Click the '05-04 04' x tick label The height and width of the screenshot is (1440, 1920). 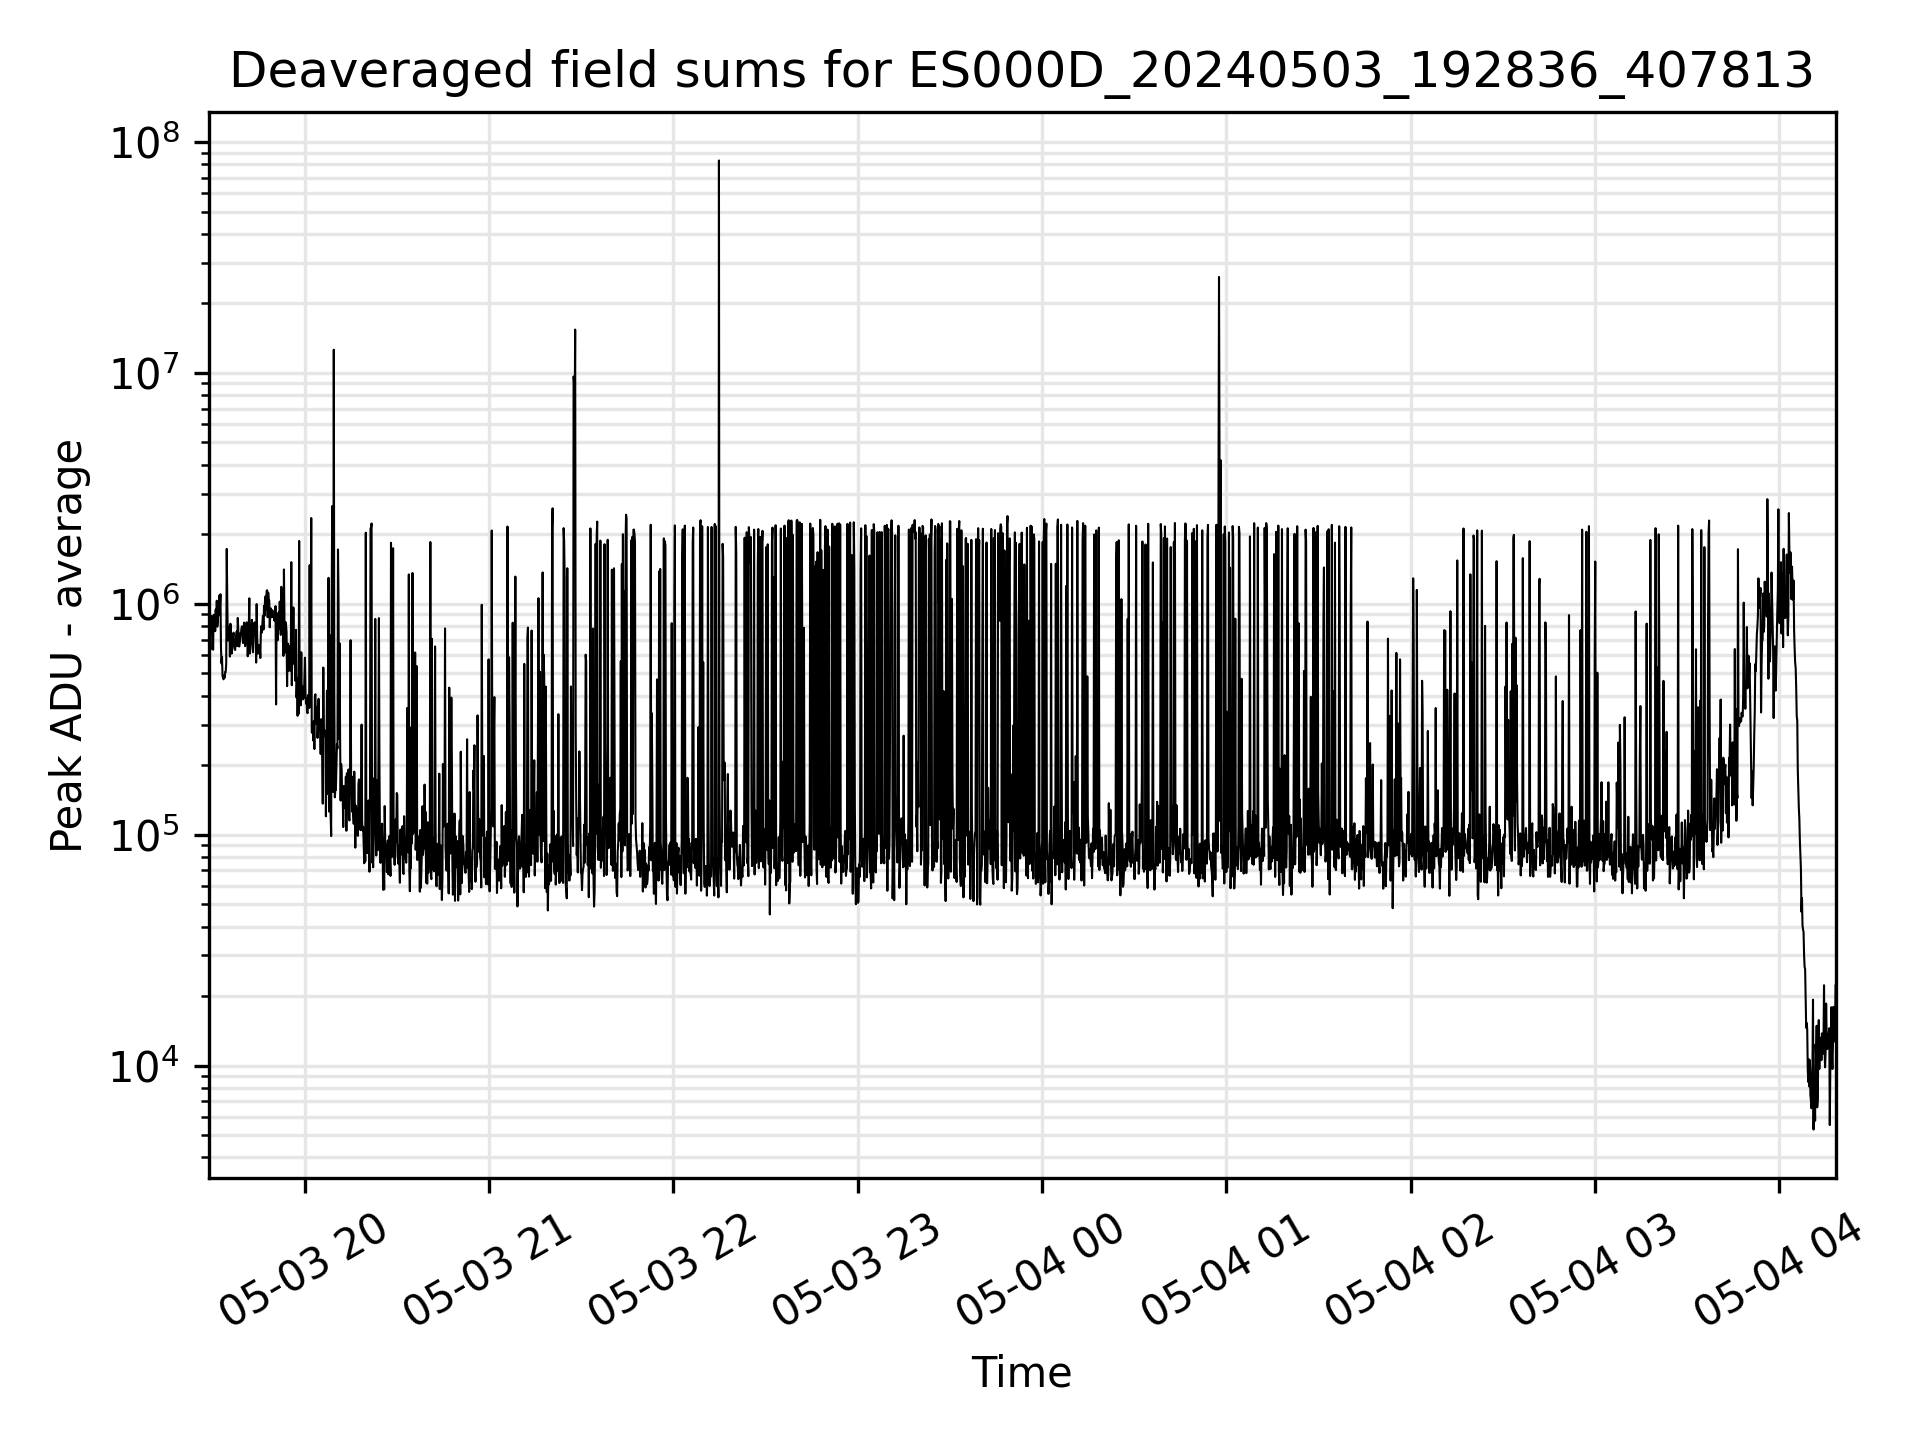click(1778, 1270)
